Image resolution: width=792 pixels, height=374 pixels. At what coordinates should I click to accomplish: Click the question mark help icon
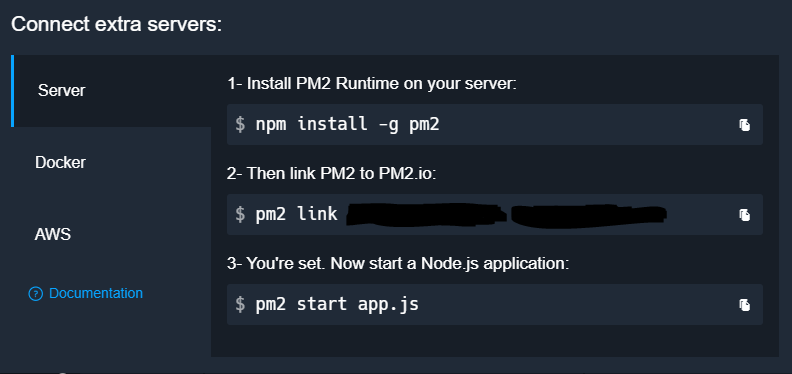coord(36,293)
